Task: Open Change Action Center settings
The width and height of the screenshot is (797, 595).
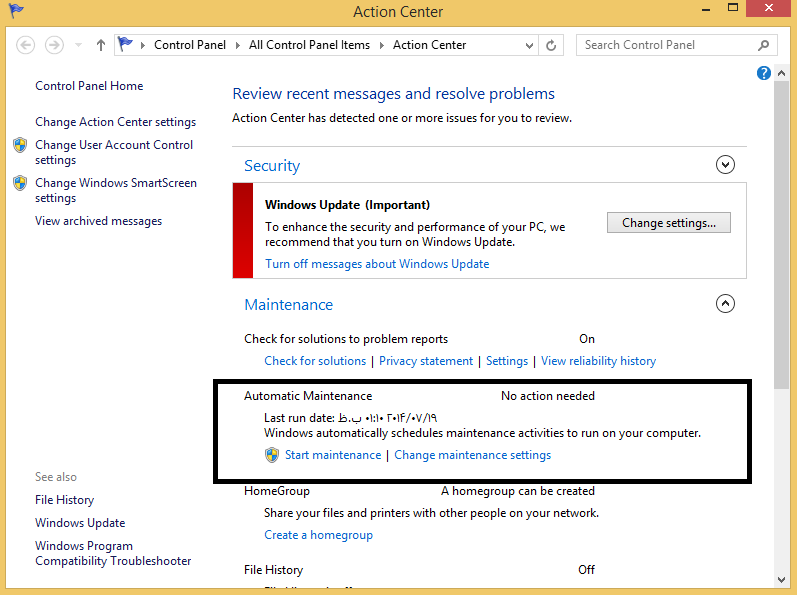Action: [115, 122]
